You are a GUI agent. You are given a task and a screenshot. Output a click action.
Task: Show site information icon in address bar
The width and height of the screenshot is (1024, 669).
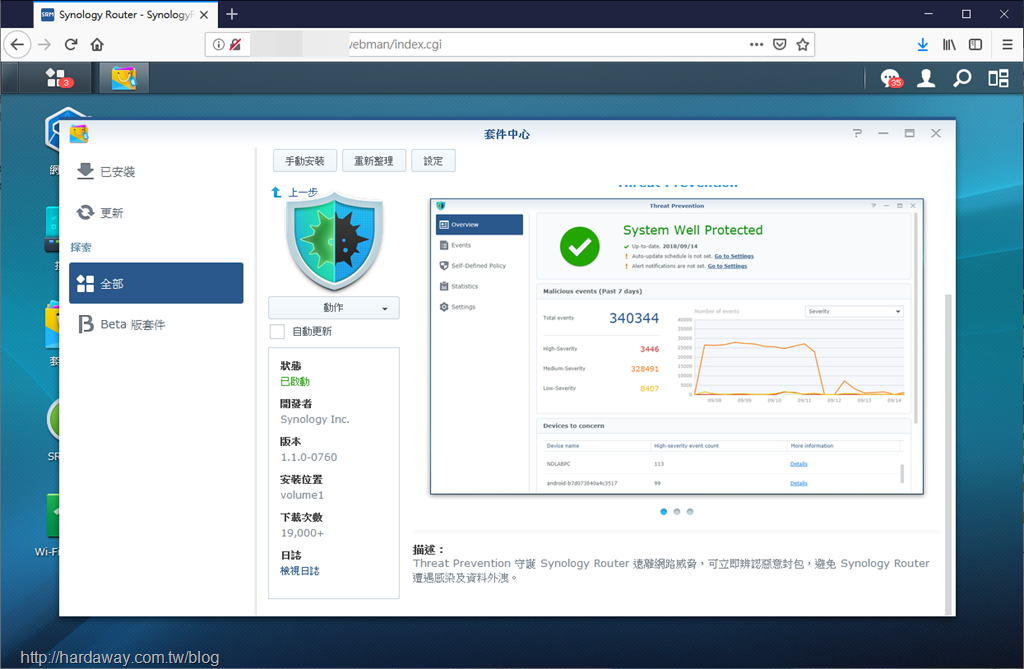click(219, 44)
